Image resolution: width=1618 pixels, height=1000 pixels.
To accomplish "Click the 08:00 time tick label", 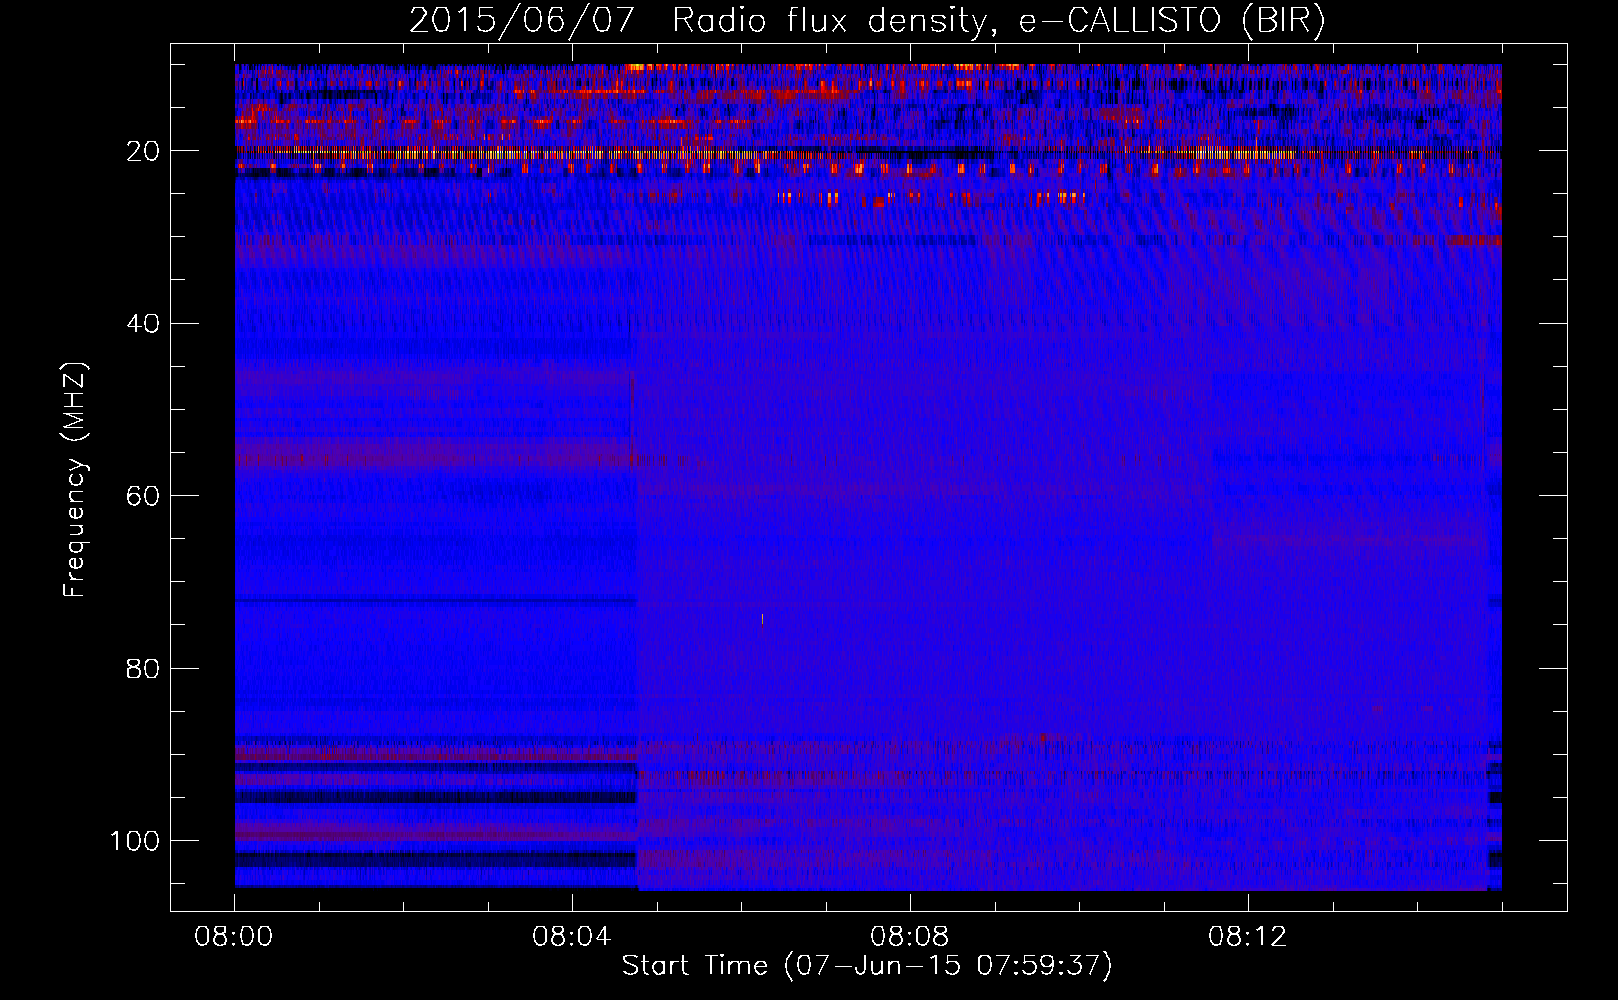I will (234, 937).
